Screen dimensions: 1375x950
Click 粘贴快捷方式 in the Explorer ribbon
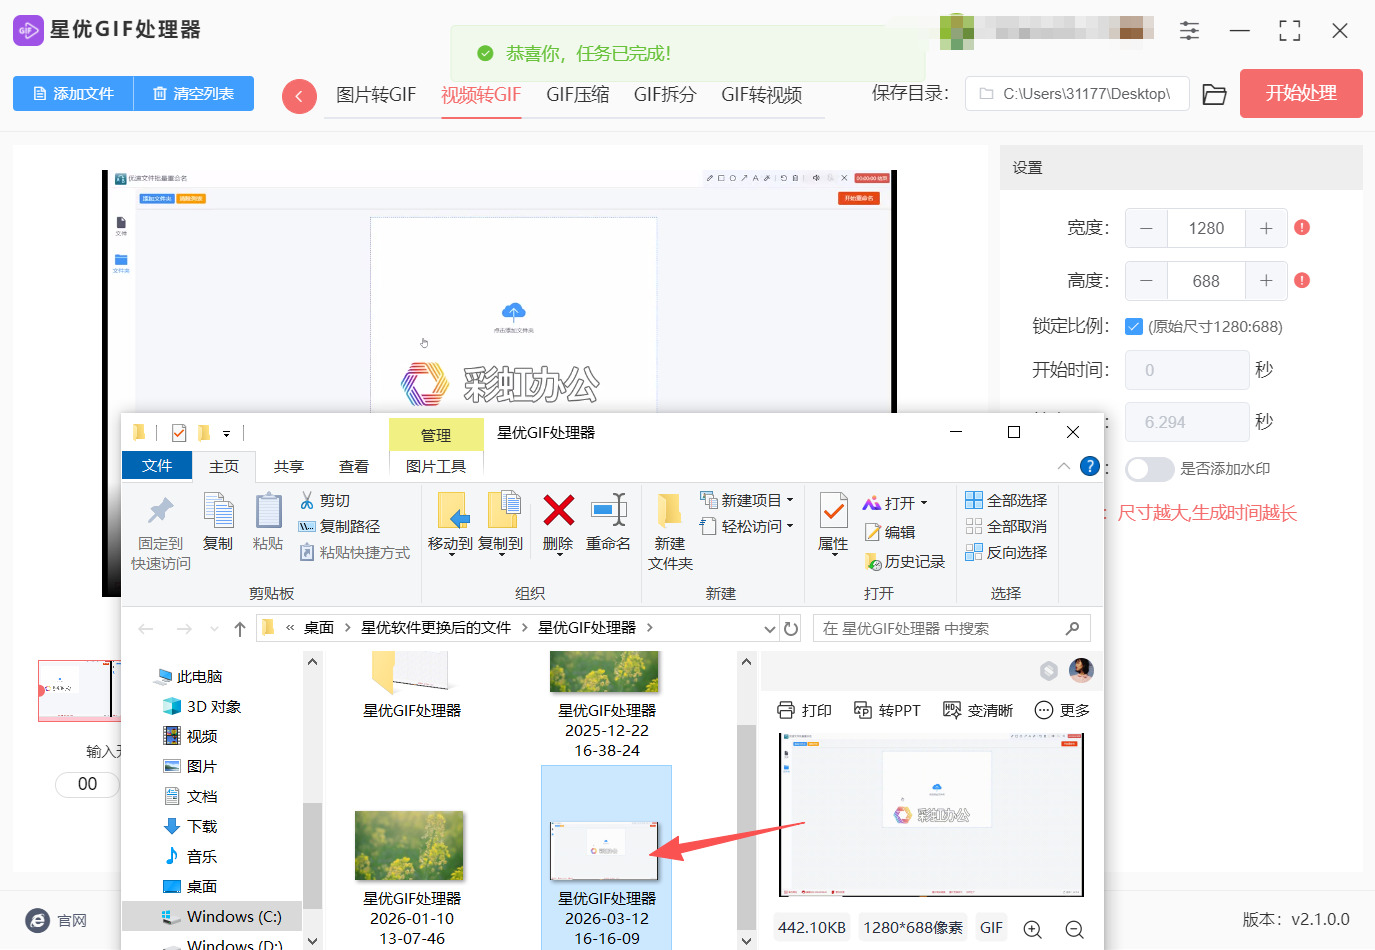click(x=354, y=553)
